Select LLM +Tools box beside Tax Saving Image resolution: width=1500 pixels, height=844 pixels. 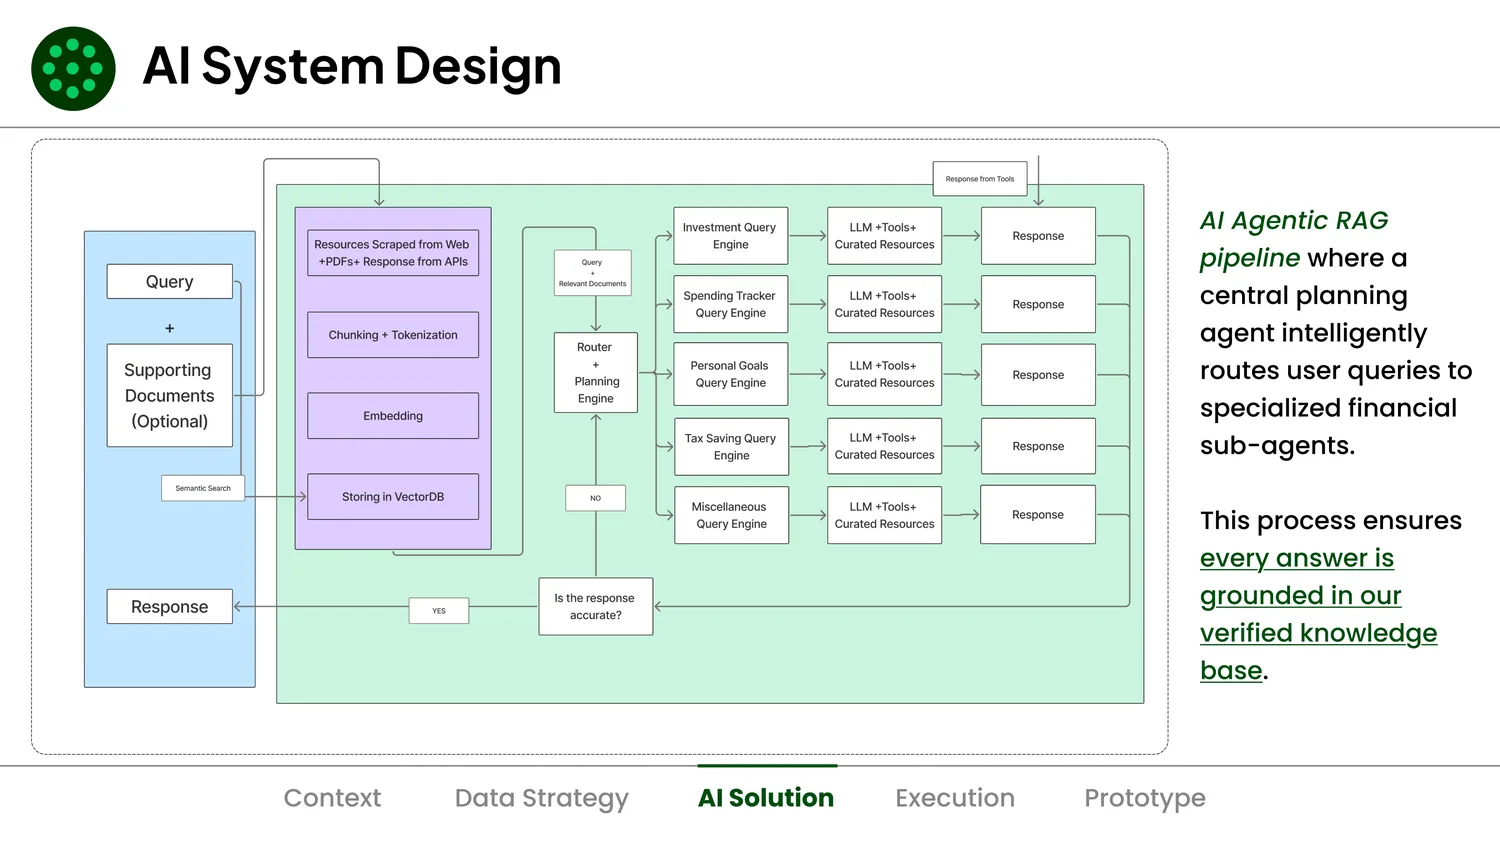pos(885,446)
